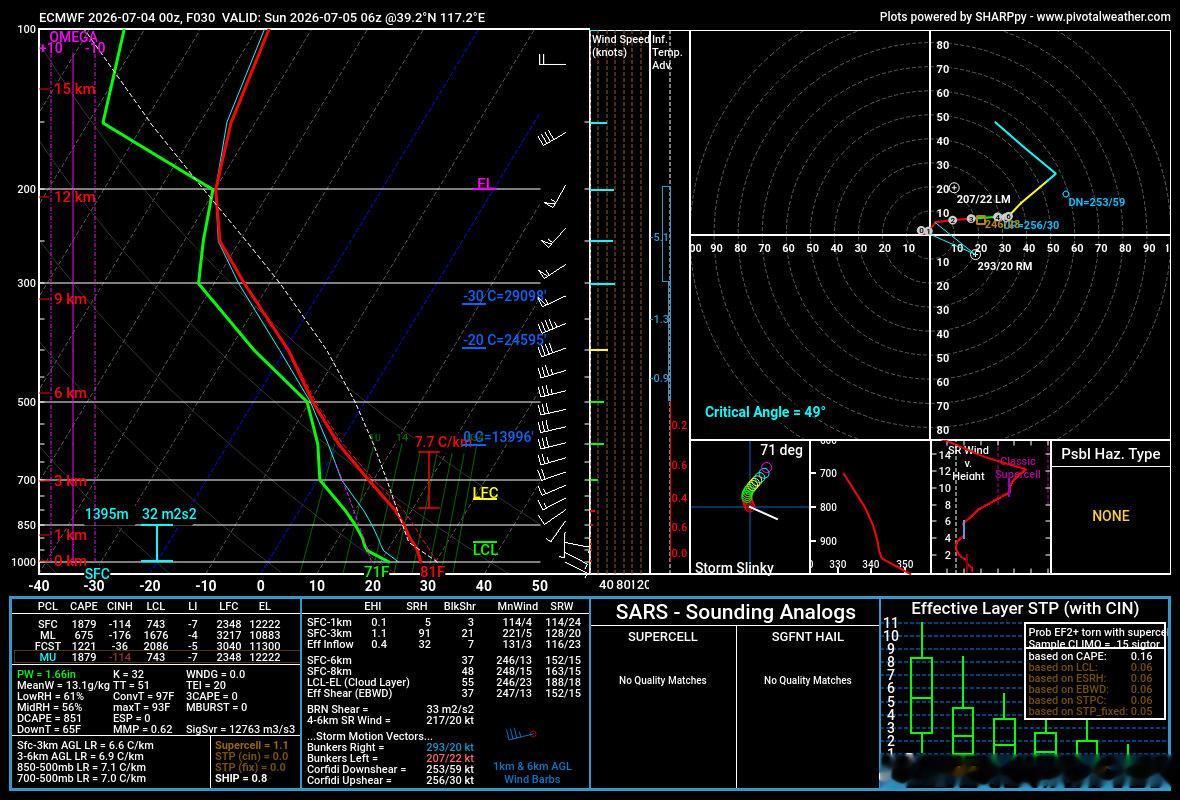Click the 1km and 6km wind barb icon

pyautogui.click(x=521, y=734)
